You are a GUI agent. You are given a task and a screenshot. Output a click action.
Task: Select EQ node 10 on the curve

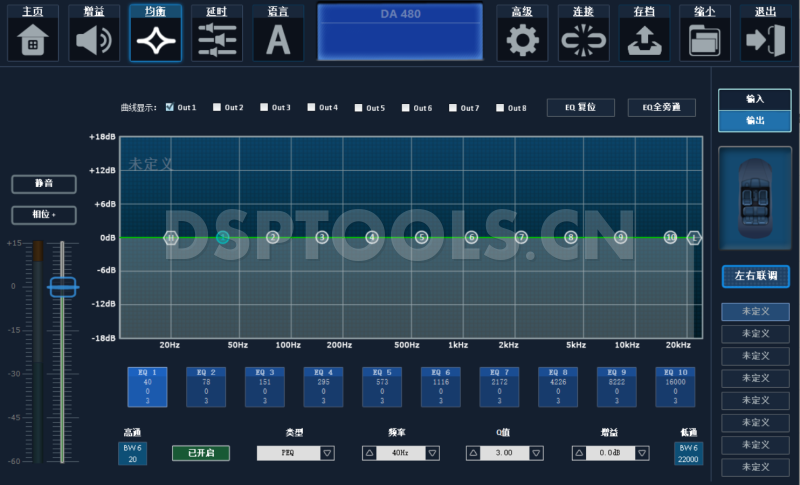point(670,237)
